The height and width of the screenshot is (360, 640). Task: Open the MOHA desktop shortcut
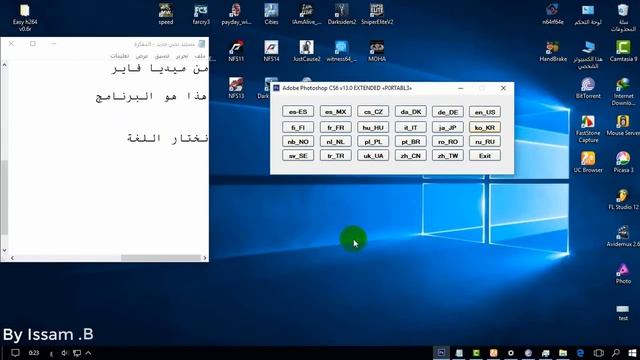point(377,51)
